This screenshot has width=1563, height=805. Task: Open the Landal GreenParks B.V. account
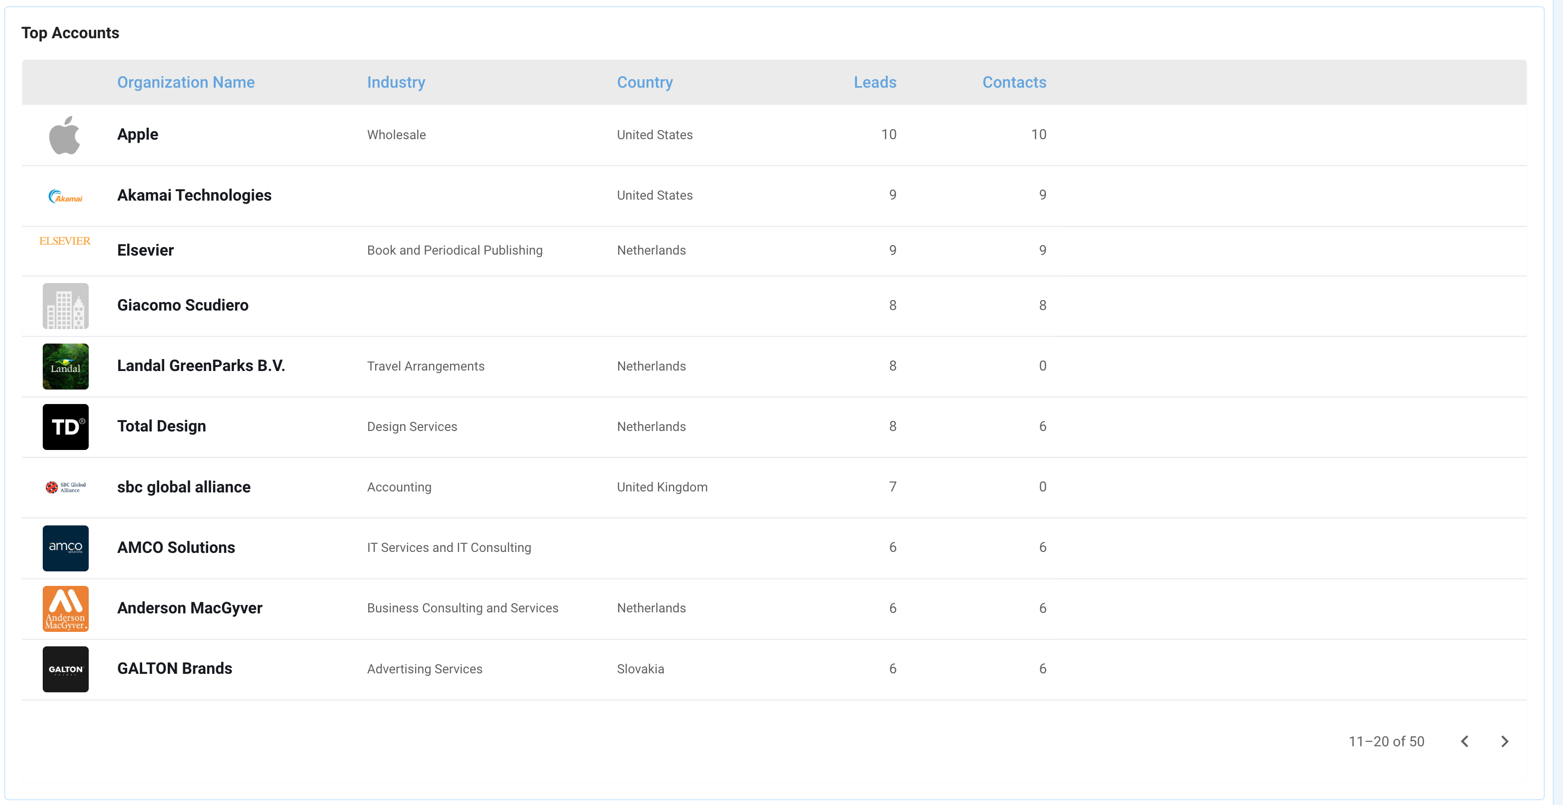coord(201,366)
